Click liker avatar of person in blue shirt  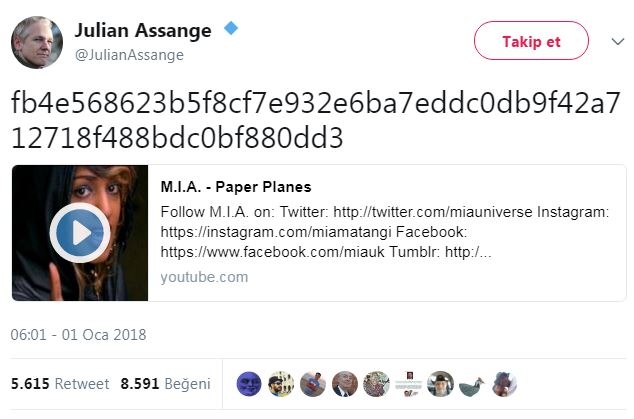[313, 383]
